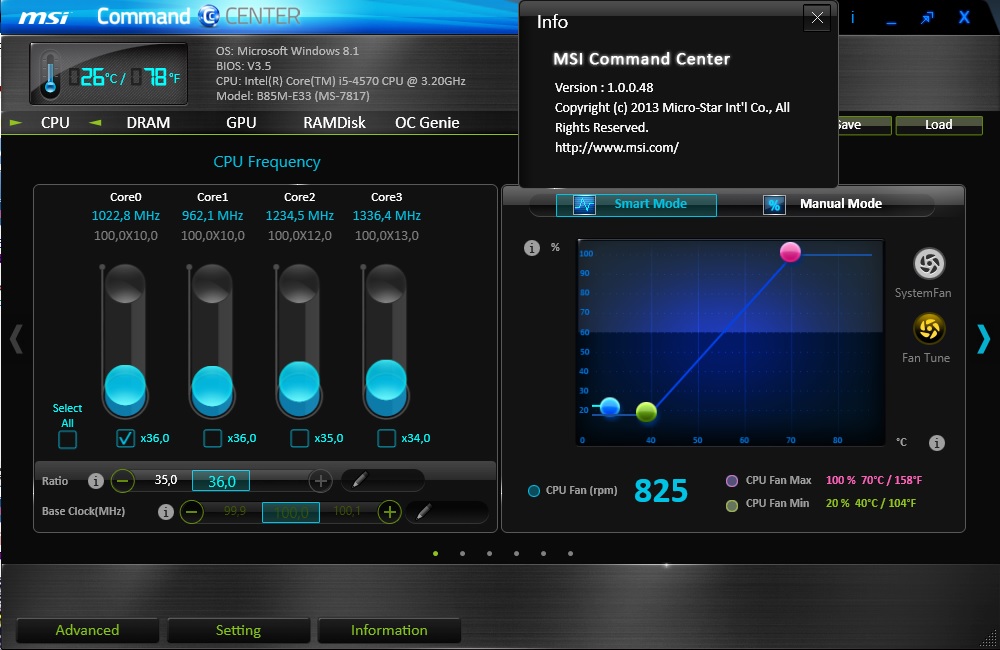Click the Core2 frequency slider knob
1000x650 pixels.
click(299, 382)
